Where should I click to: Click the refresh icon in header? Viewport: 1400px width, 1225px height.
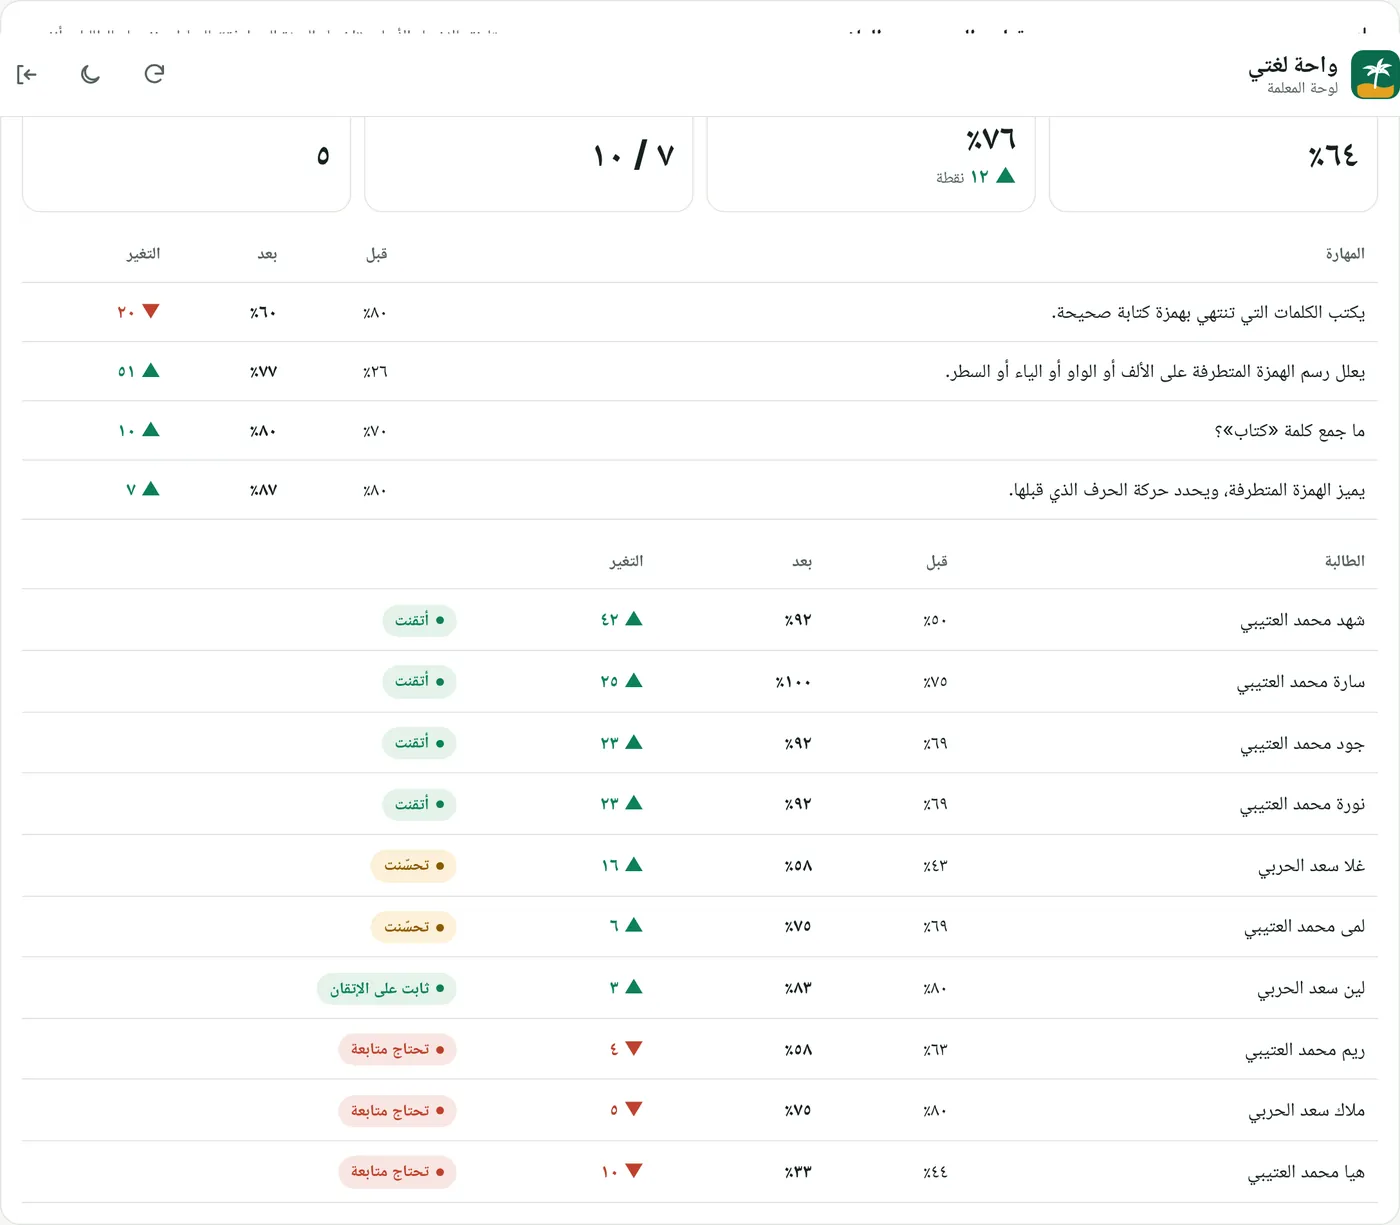click(x=154, y=74)
